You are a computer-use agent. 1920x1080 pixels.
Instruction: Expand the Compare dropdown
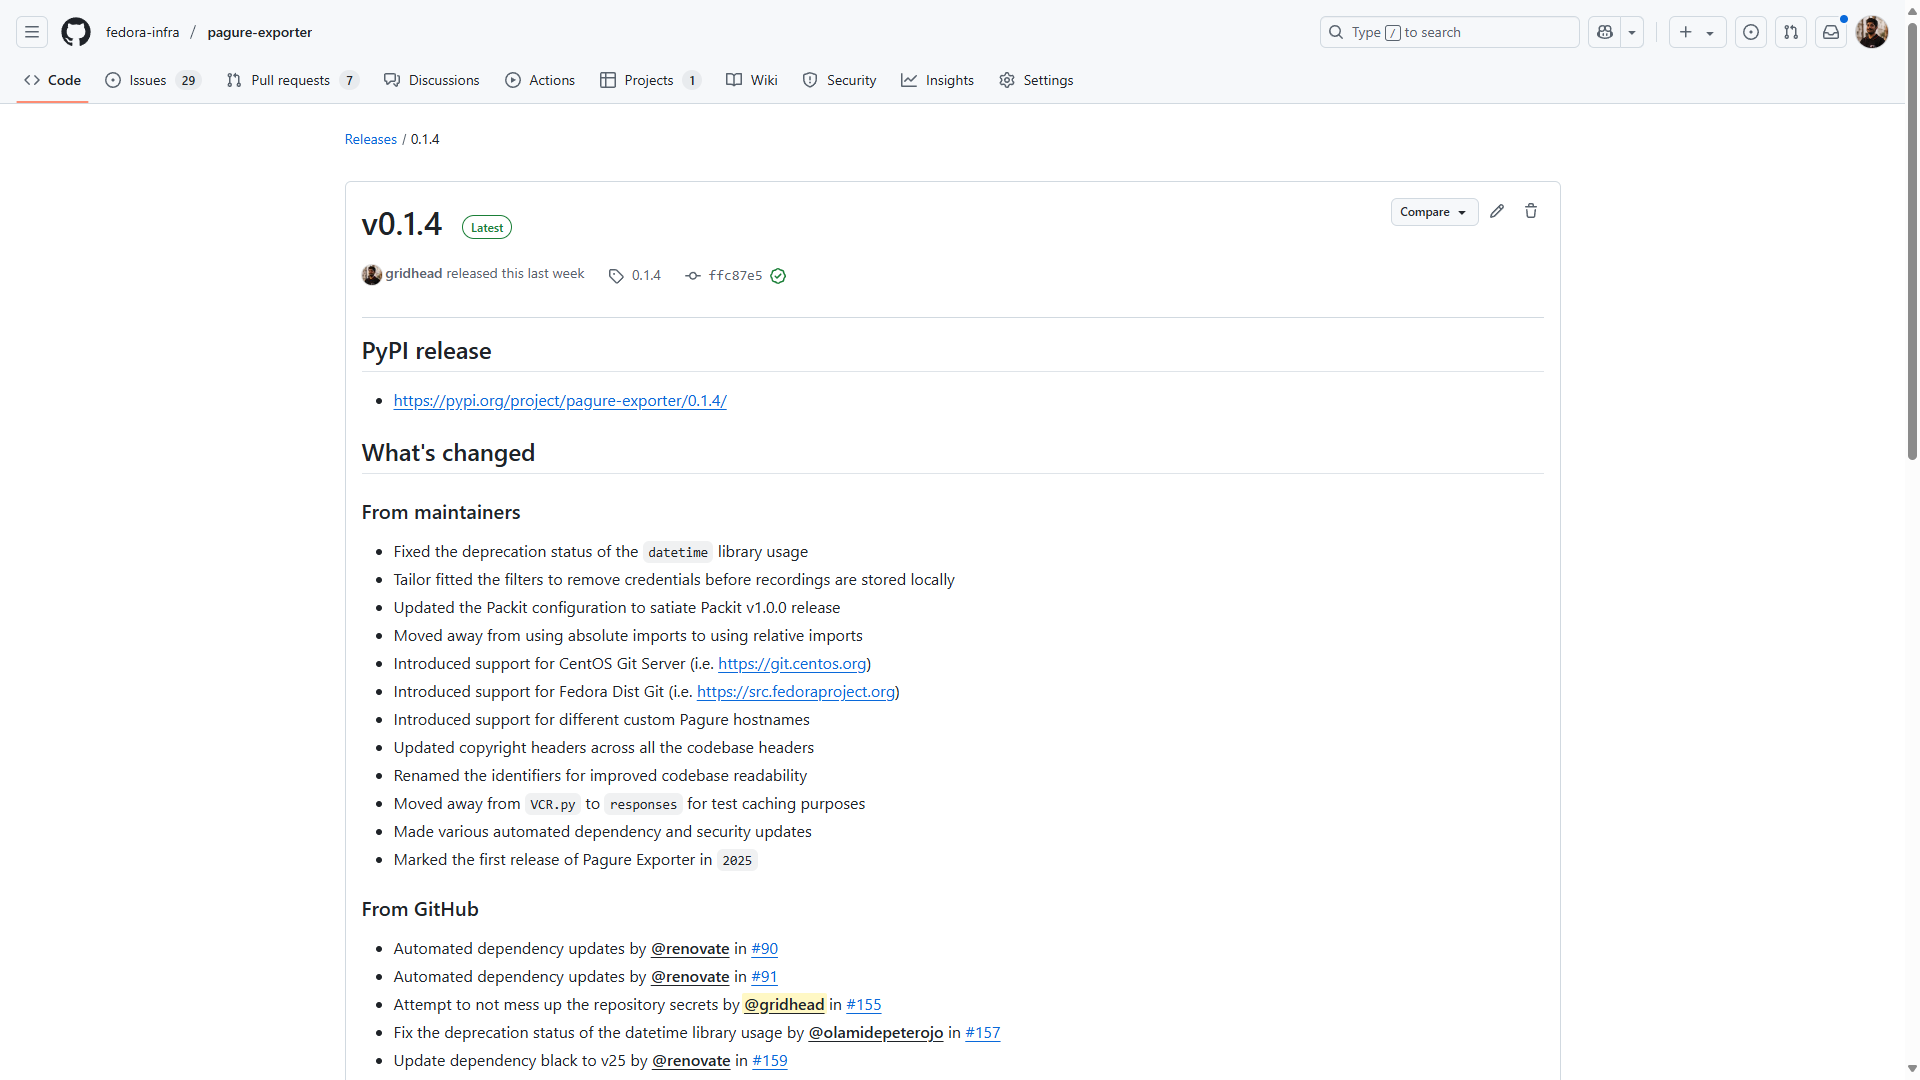(x=1434, y=212)
